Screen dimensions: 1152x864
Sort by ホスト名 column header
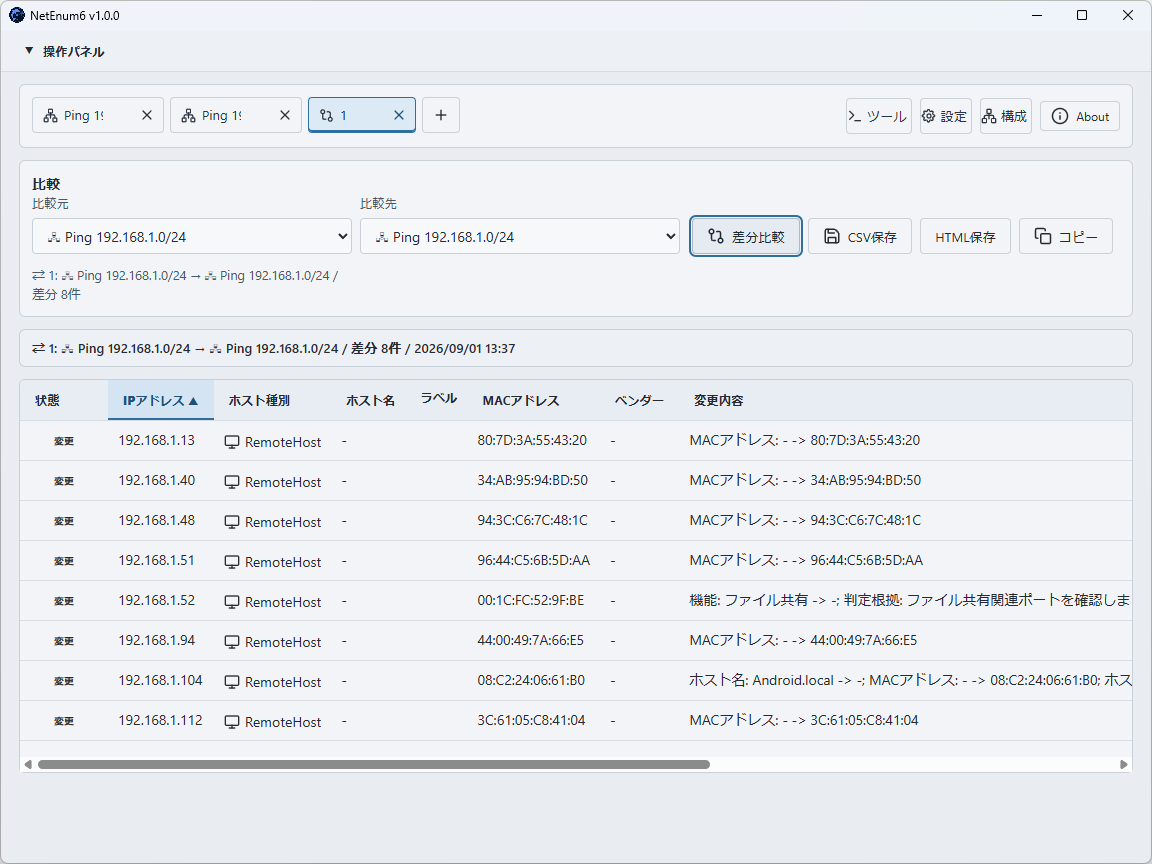(x=370, y=400)
